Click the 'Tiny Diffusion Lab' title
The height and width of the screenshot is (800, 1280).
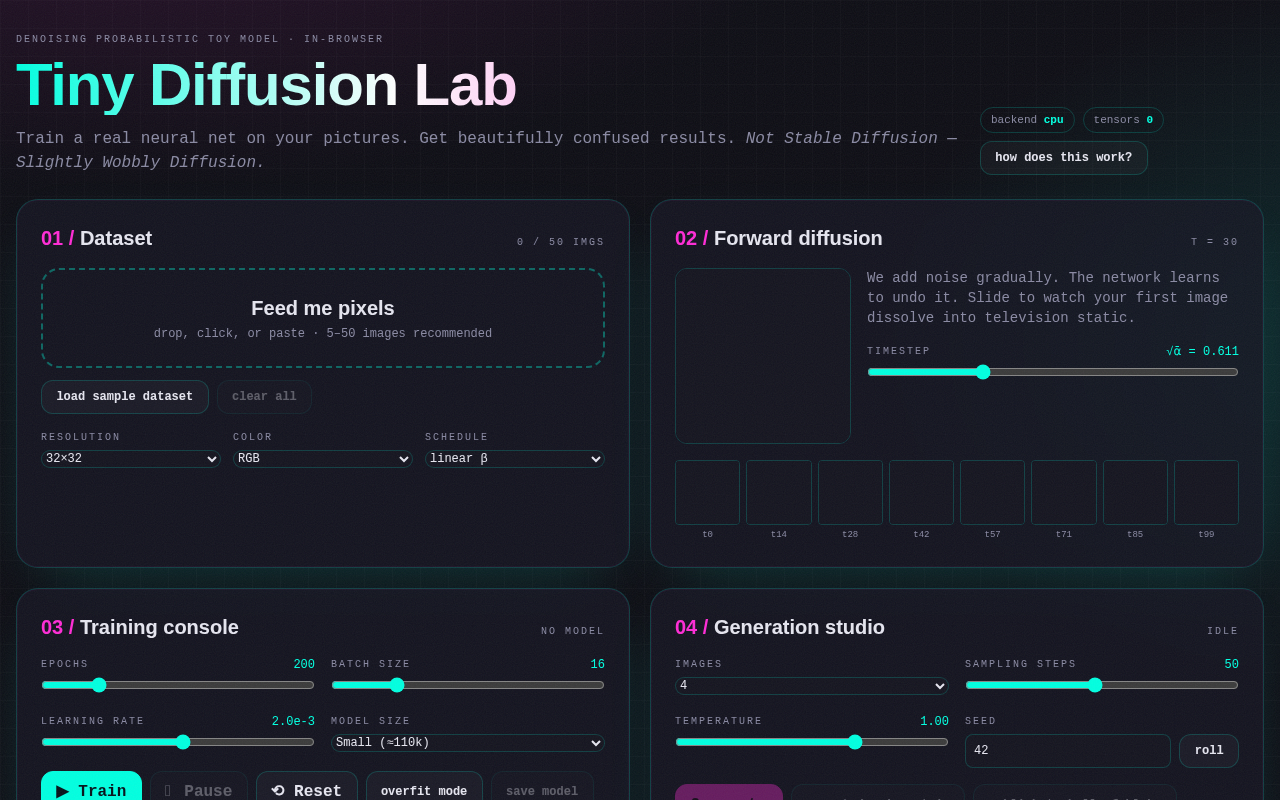[266, 84]
